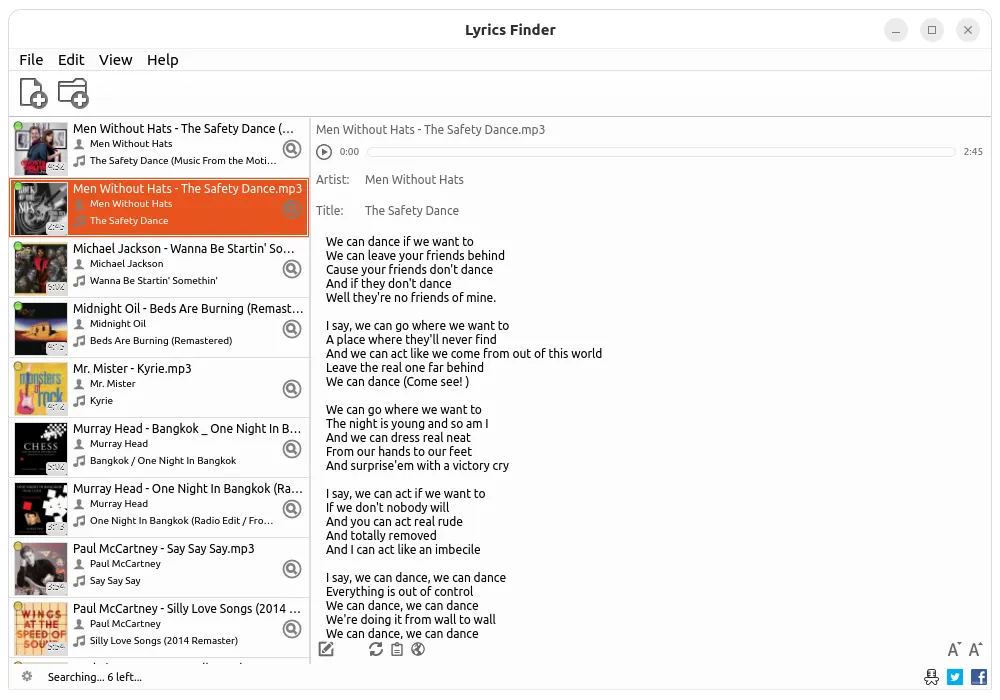Click the Chess album cover thumbnail
This screenshot has width=1000, height=700.
point(41,449)
